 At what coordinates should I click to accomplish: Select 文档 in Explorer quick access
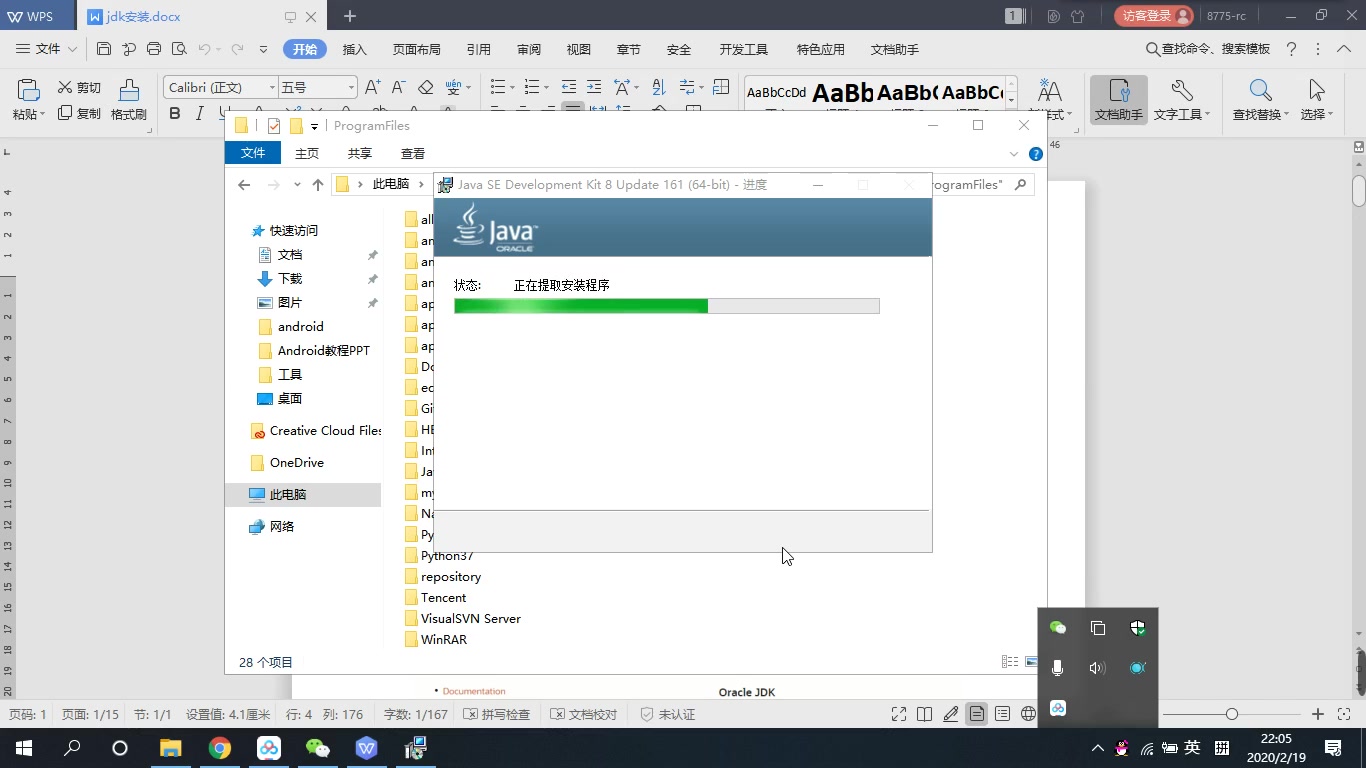pos(290,254)
